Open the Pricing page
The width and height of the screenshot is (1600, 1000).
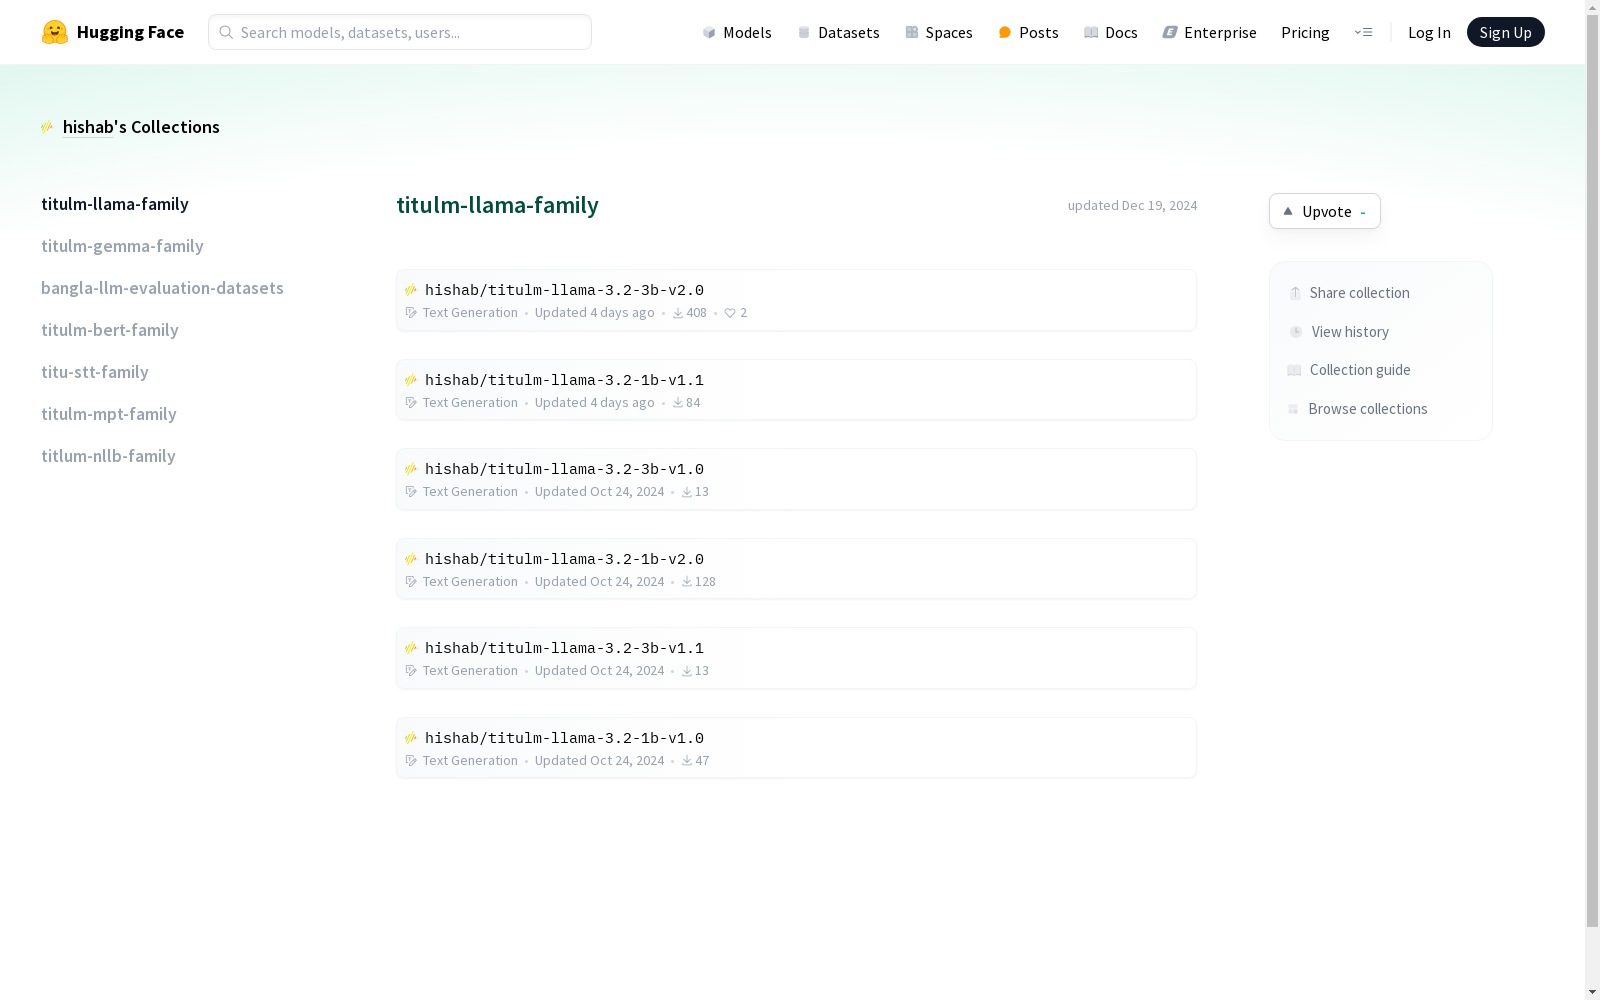1305,32
